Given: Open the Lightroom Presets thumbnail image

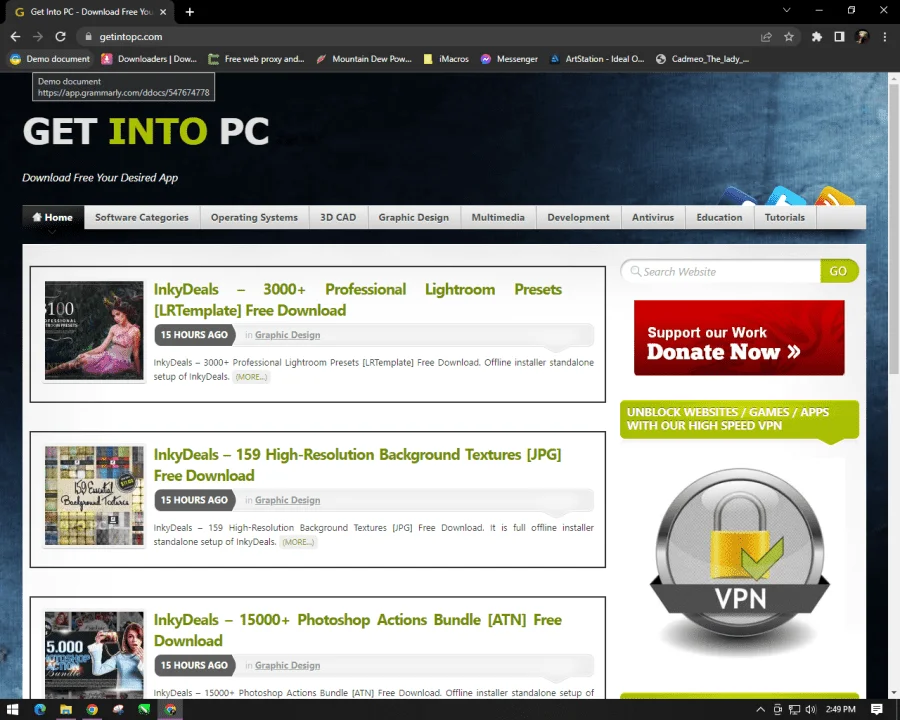Looking at the screenshot, I should [95, 331].
